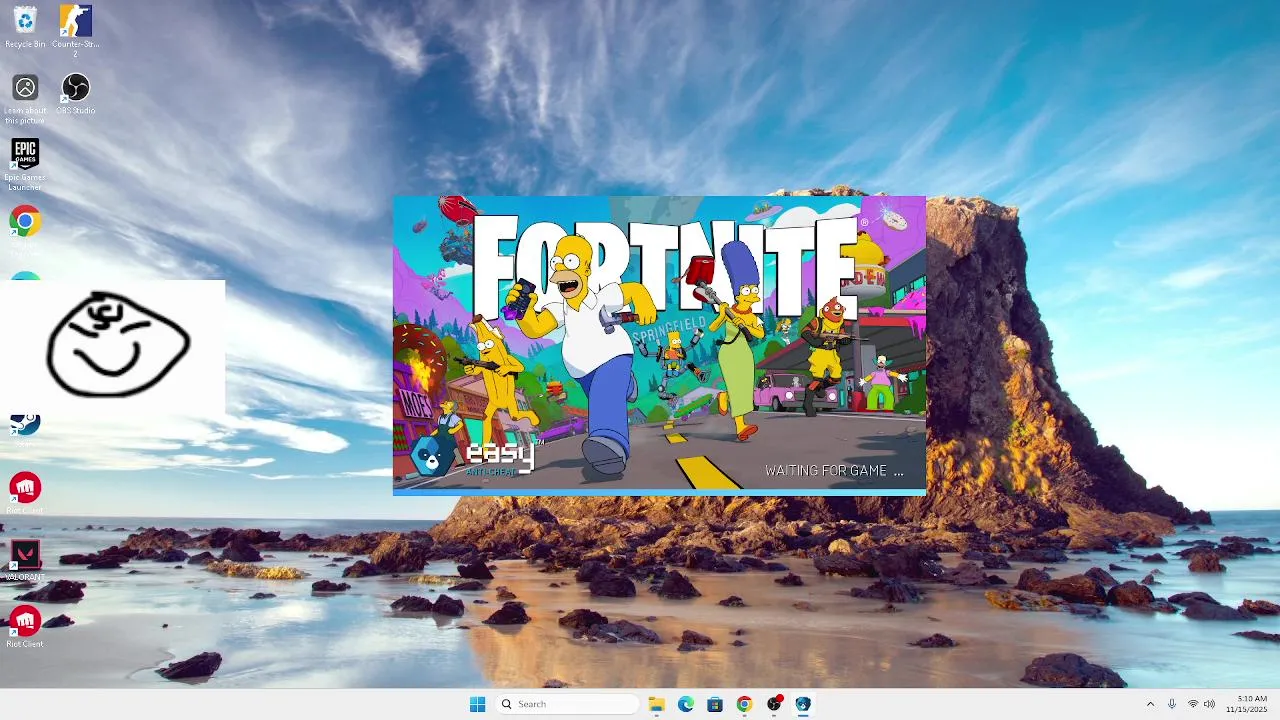Launch Counter-Strike 2 from the desktop
This screenshot has width=1280, height=720.
pos(75,30)
